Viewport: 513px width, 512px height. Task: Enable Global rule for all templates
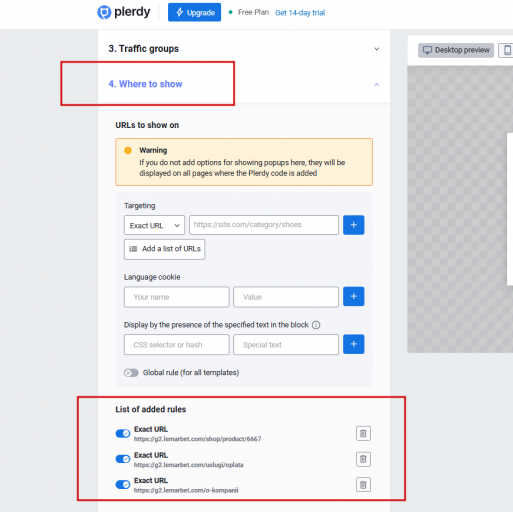131,373
